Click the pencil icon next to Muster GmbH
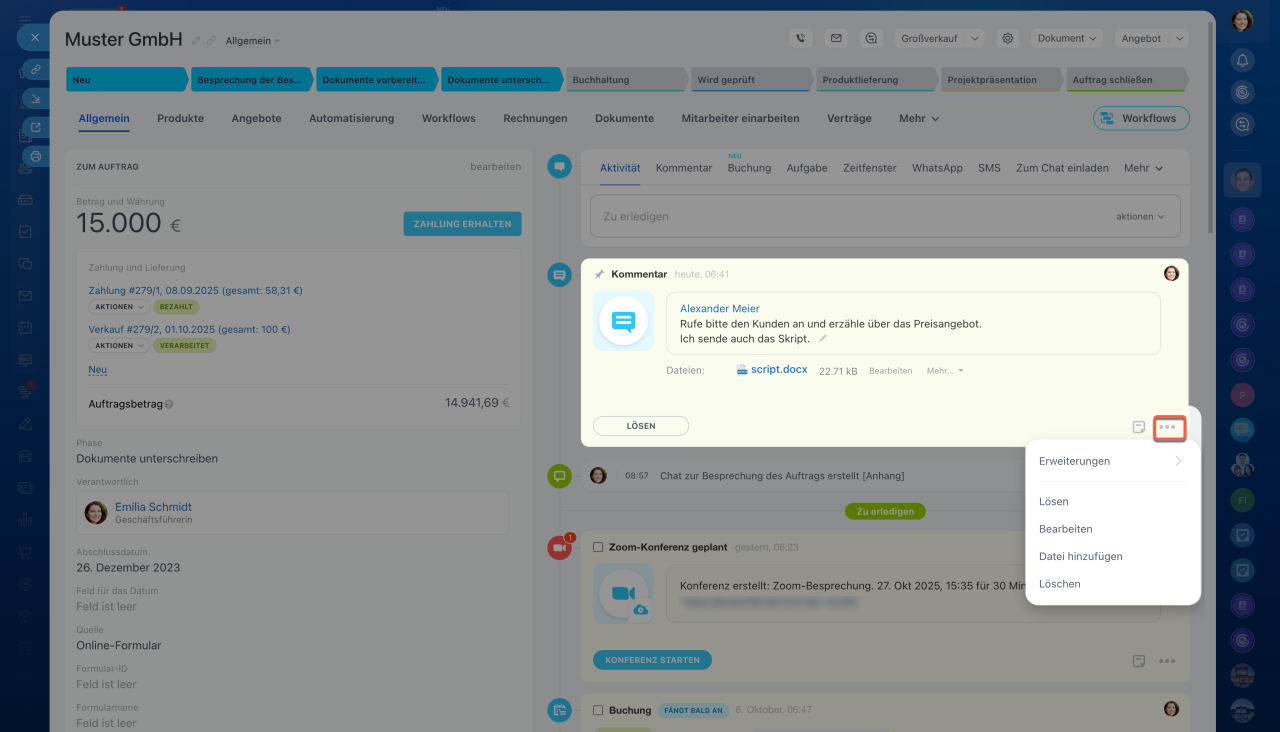 tap(196, 41)
